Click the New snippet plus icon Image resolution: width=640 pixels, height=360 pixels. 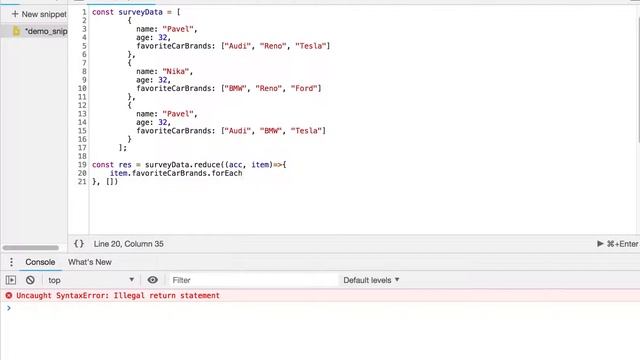15,14
